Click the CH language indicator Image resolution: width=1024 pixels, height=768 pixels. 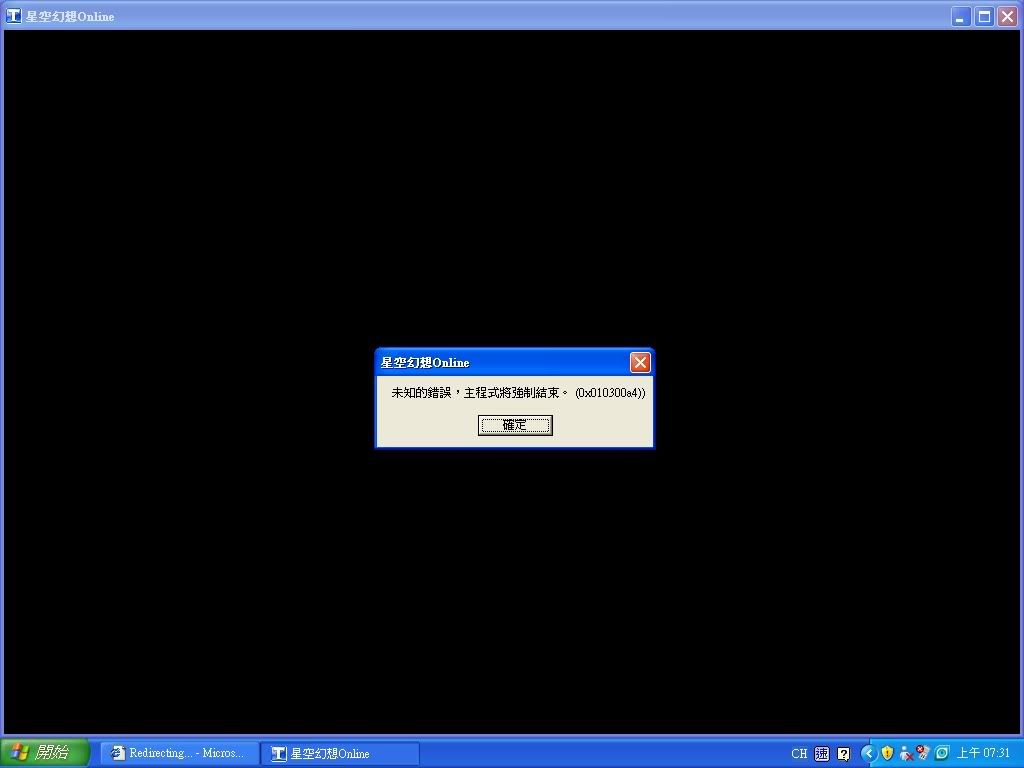tap(799, 753)
